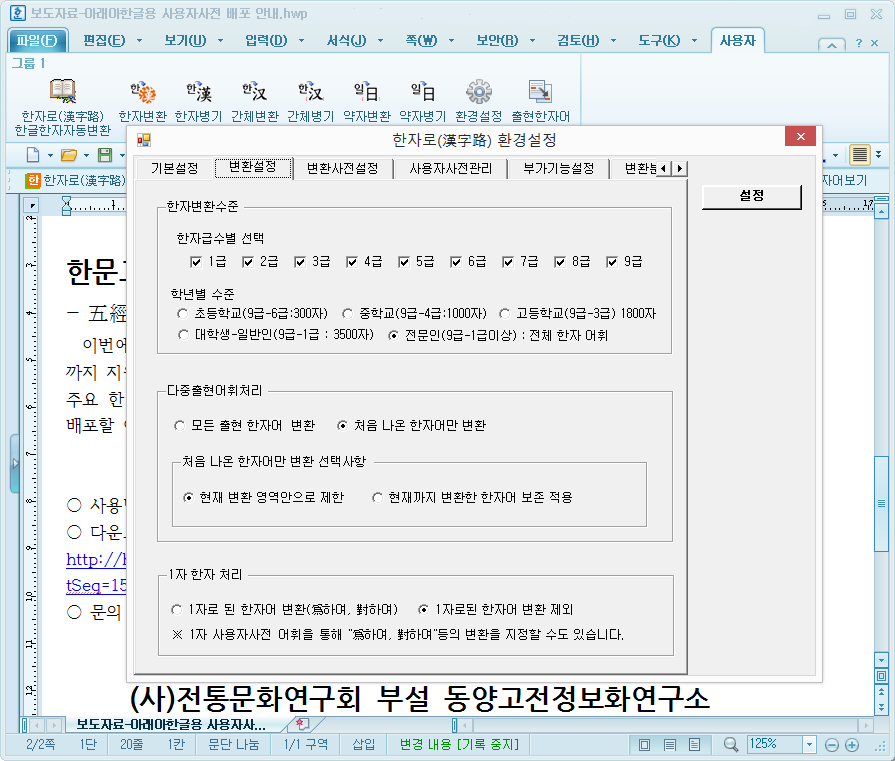Click the right arrow to reveal hidden tabs
The width and height of the screenshot is (895, 761).
[680, 169]
